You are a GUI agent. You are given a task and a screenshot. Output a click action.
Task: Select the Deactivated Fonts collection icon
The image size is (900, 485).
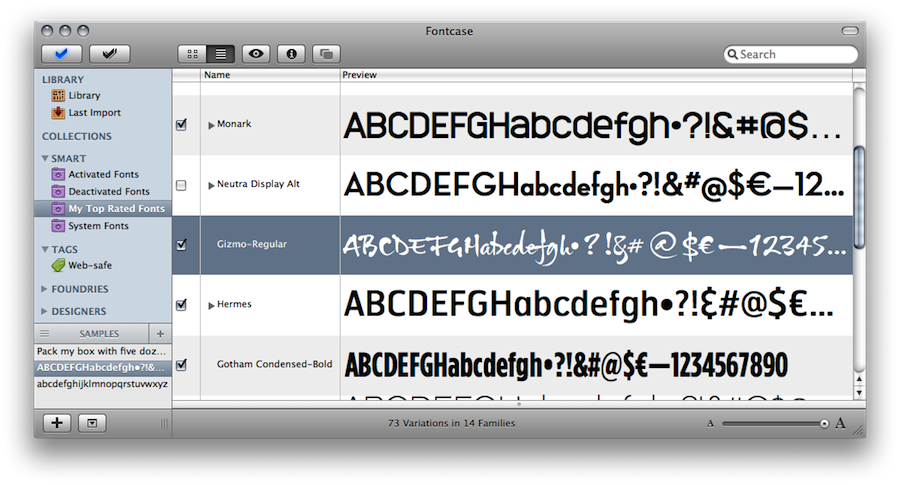tap(58, 191)
